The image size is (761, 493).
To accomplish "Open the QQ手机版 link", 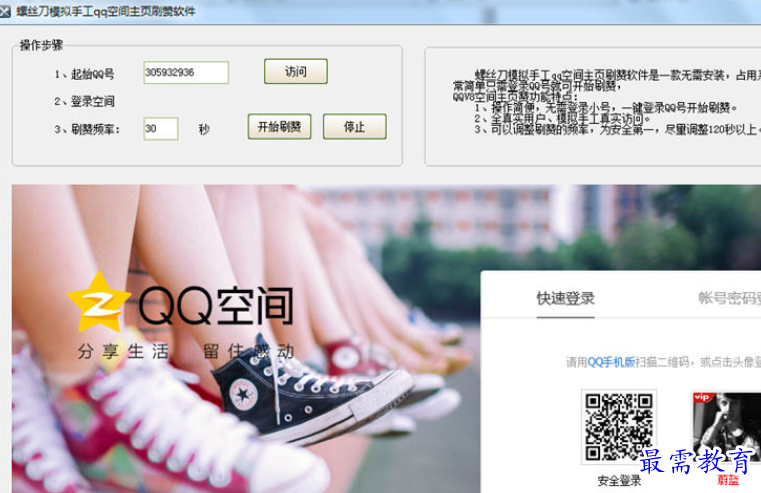I will coord(611,362).
